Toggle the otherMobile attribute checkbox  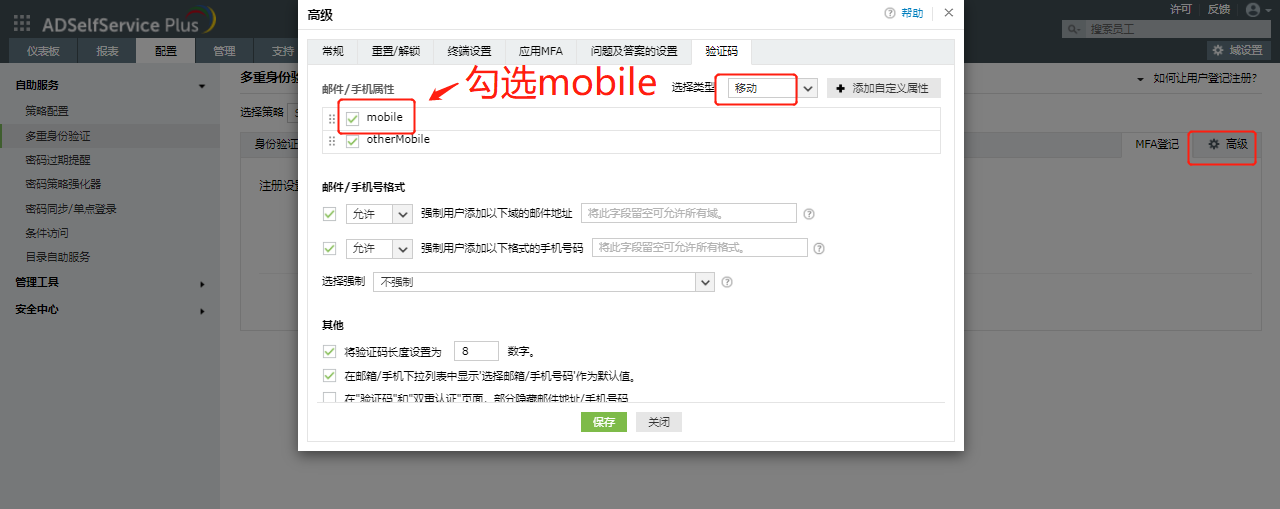coord(352,141)
